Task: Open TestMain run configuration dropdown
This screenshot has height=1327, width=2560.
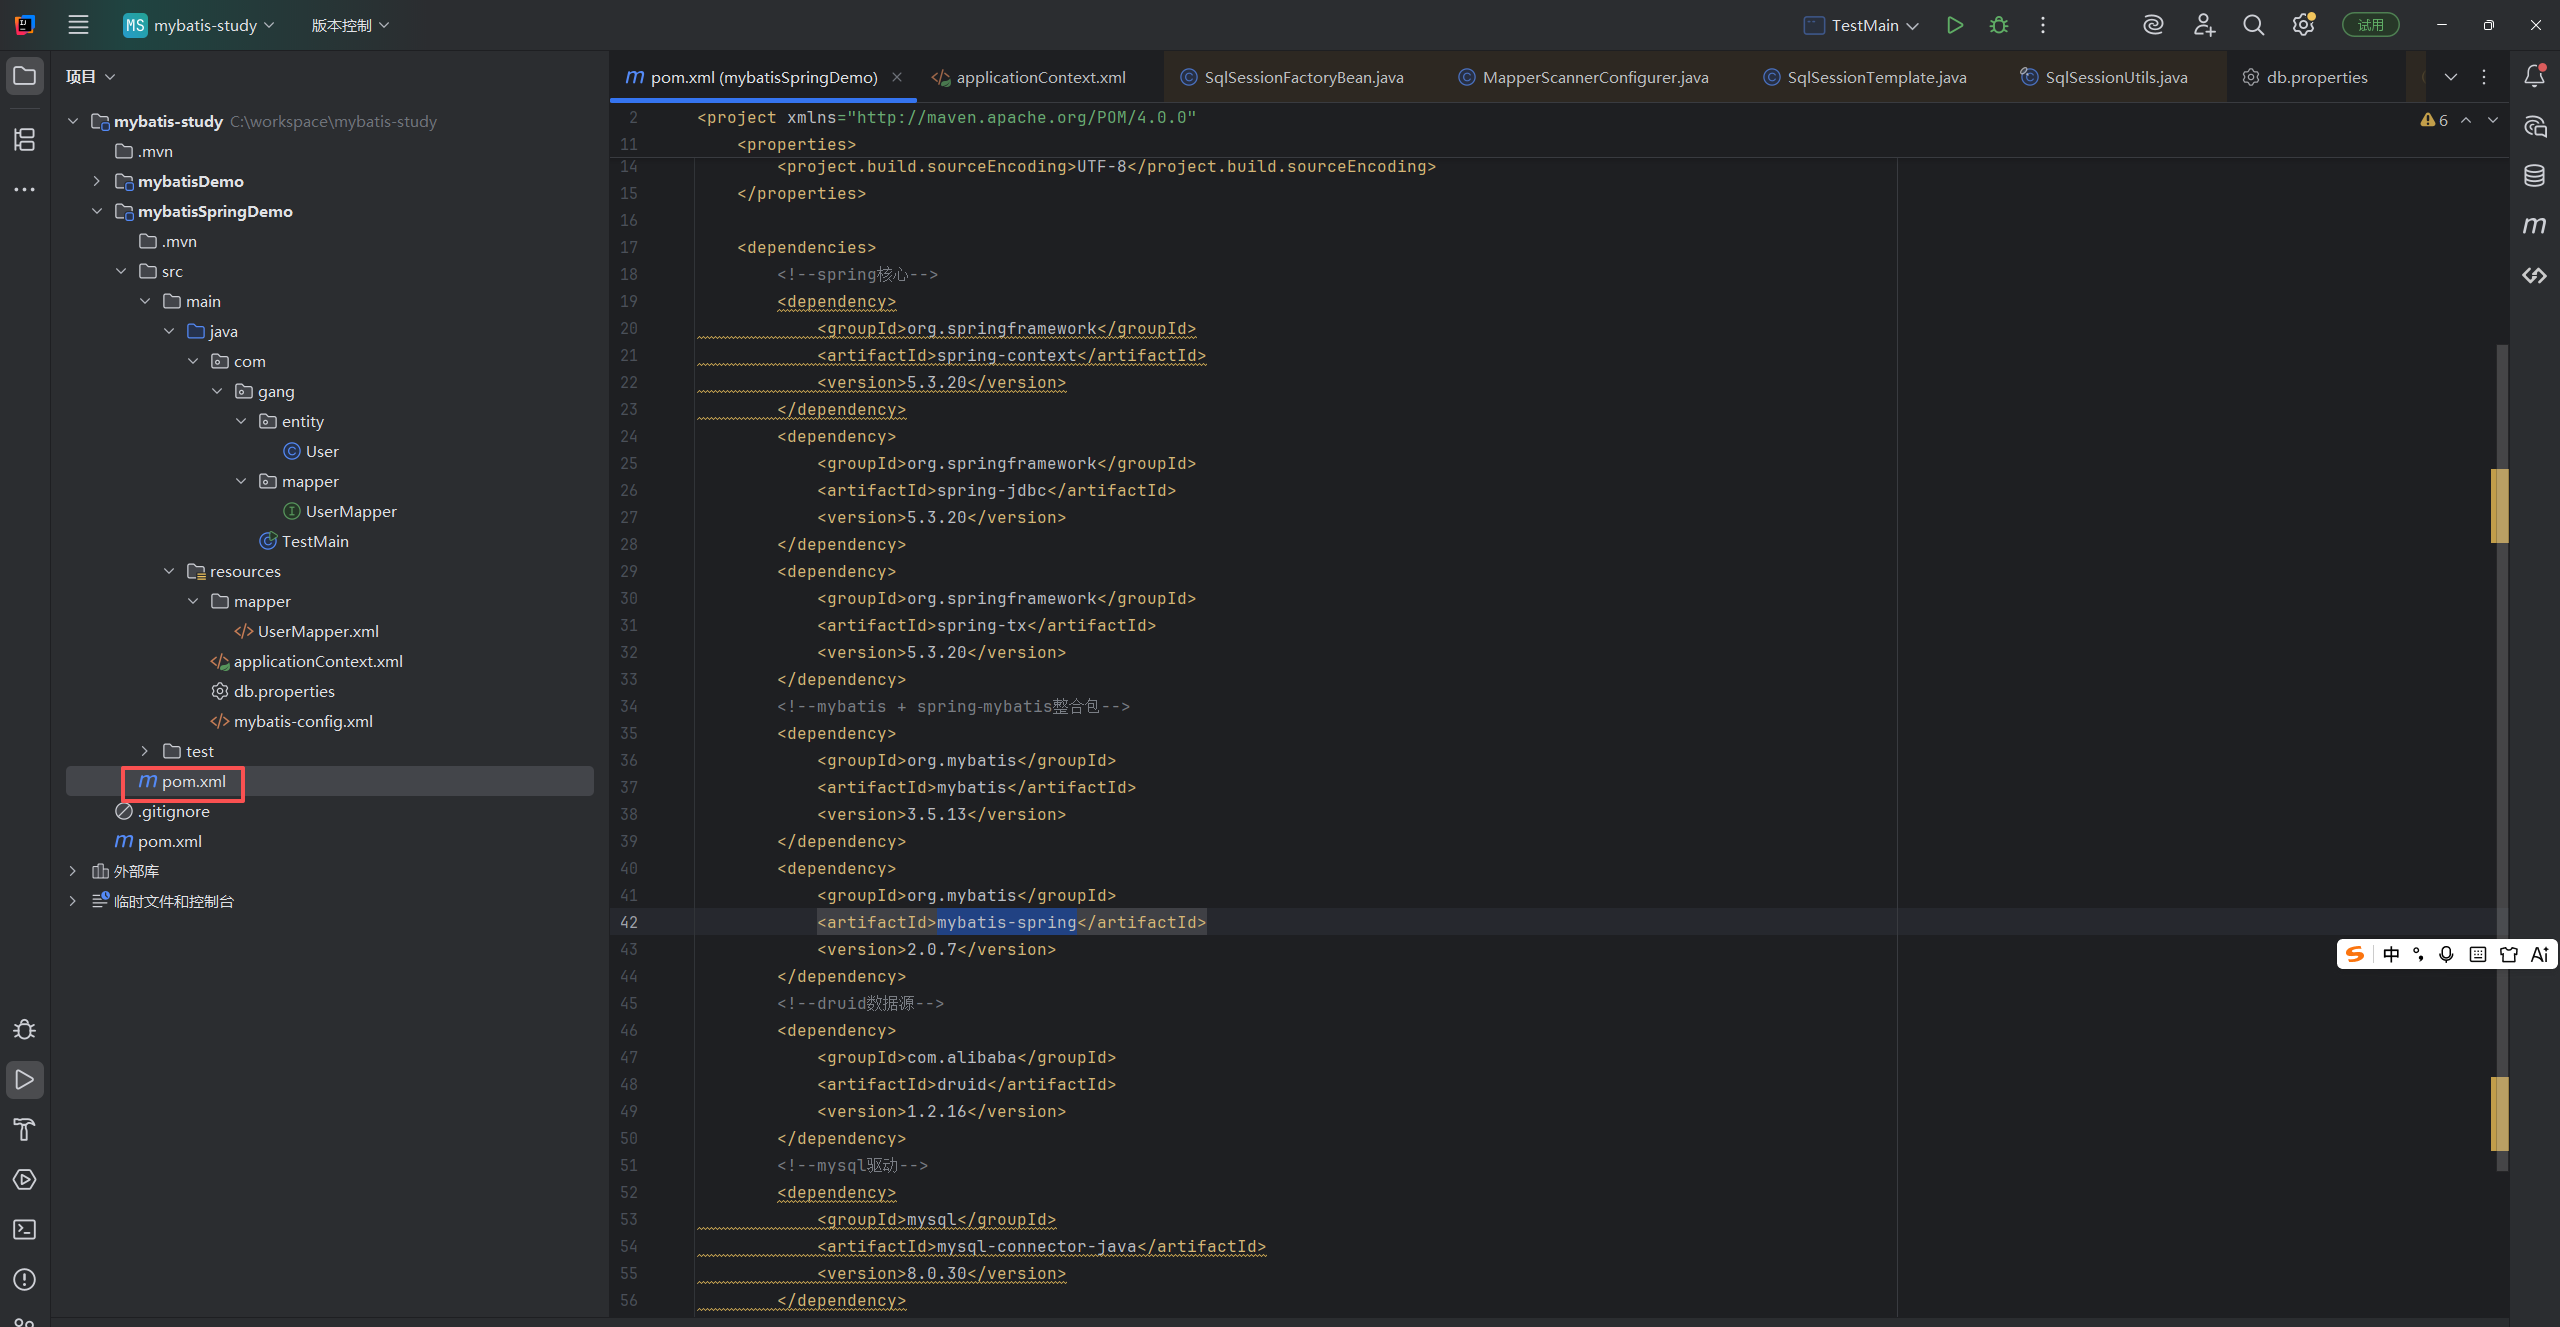Action: tap(1862, 25)
